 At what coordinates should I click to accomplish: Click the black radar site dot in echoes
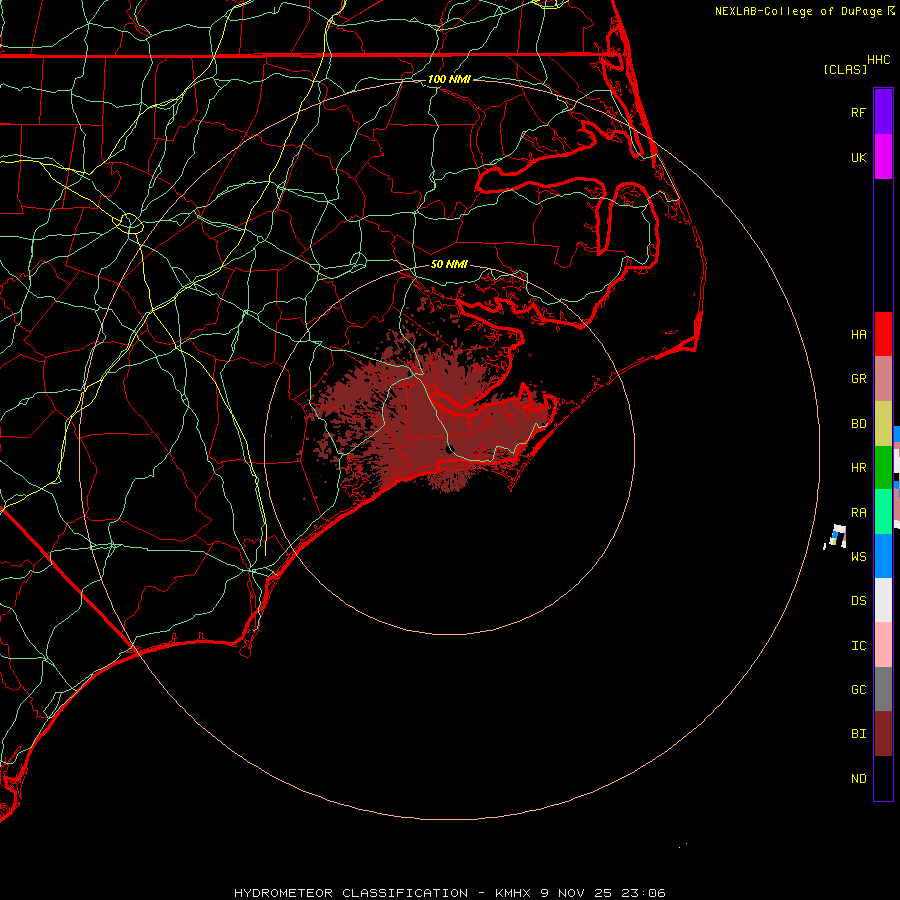click(x=451, y=449)
